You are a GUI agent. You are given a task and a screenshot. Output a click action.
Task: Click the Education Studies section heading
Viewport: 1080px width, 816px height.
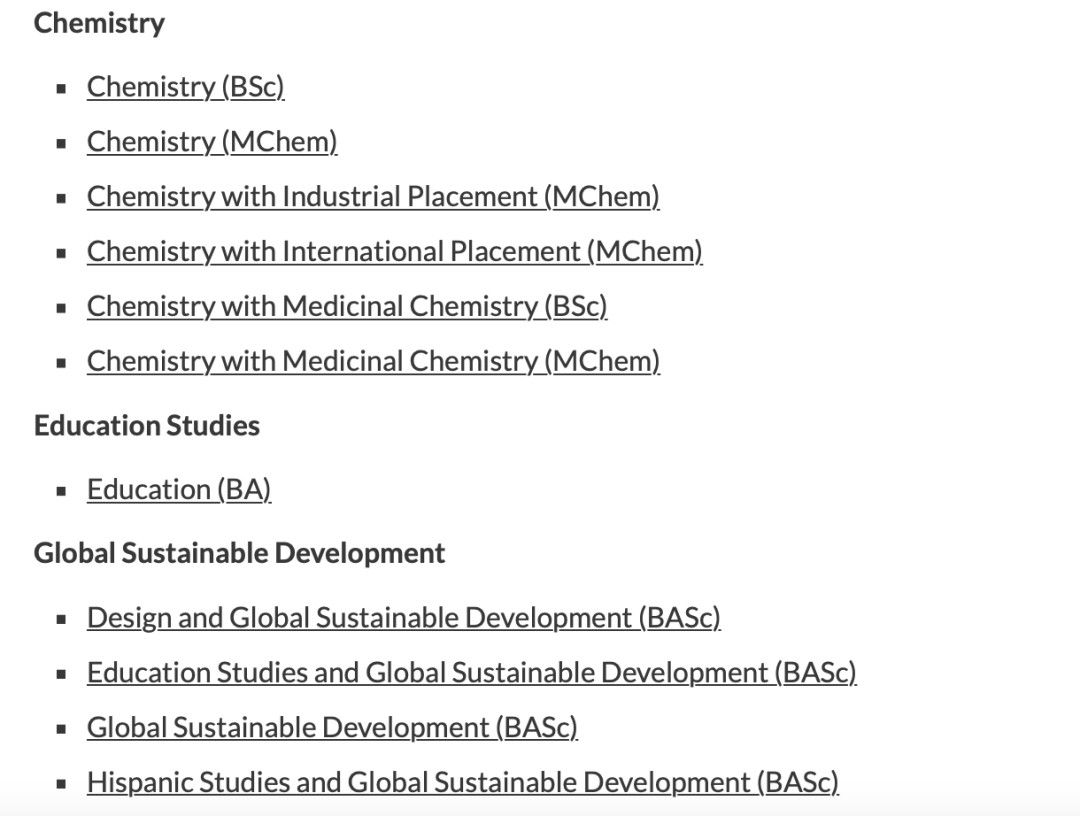click(x=147, y=426)
